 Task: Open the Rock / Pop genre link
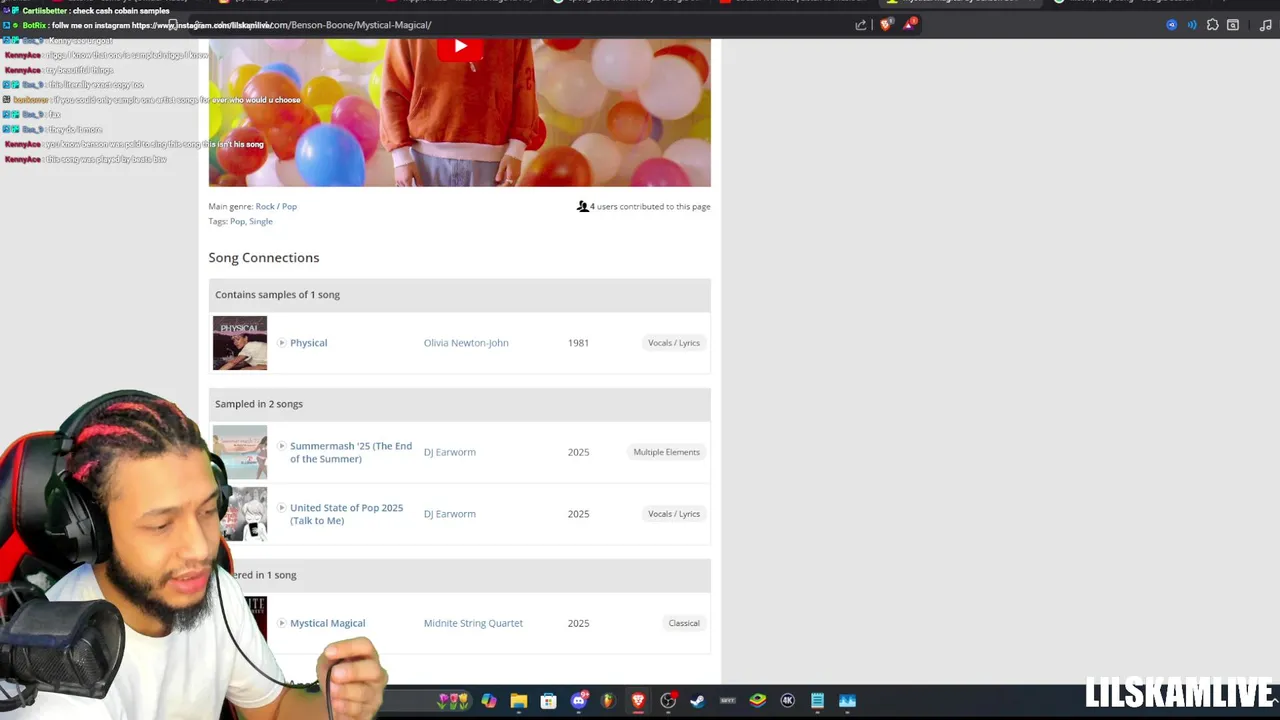[x=276, y=206]
